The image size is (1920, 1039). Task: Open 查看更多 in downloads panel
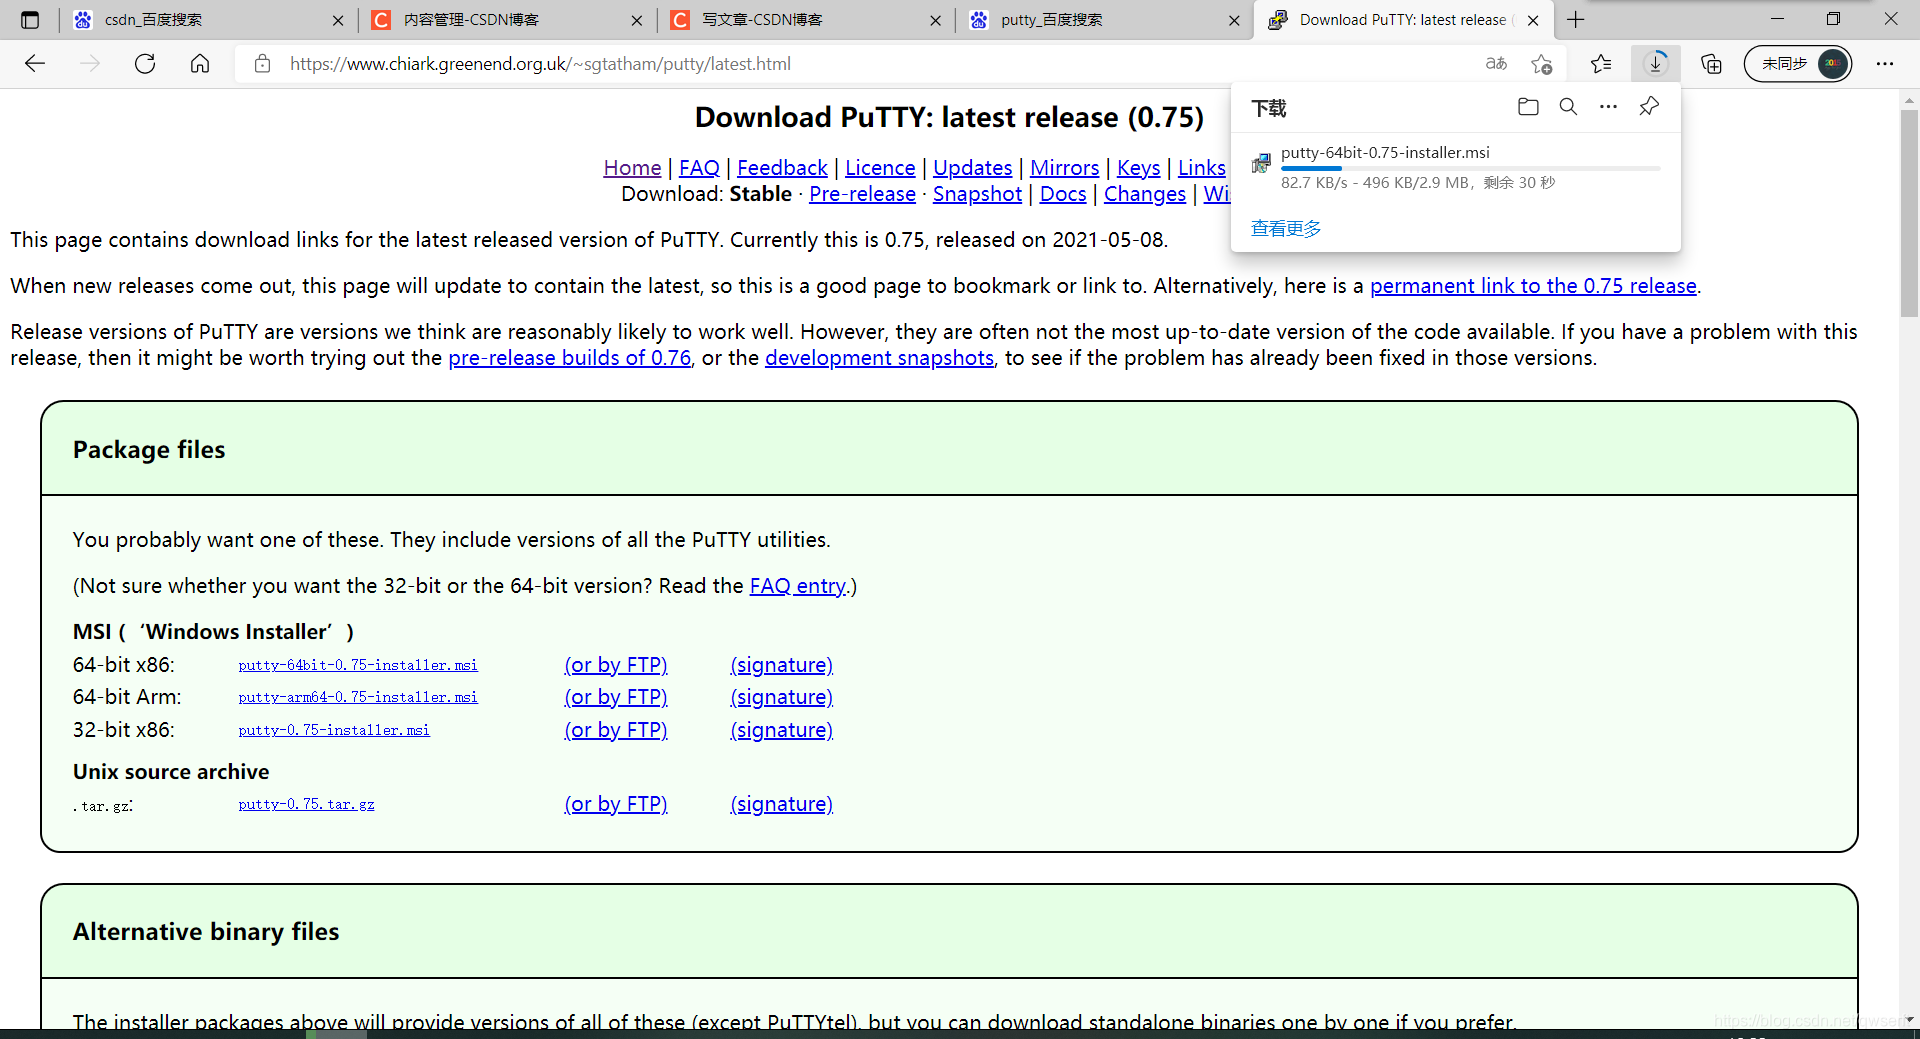click(1286, 229)
